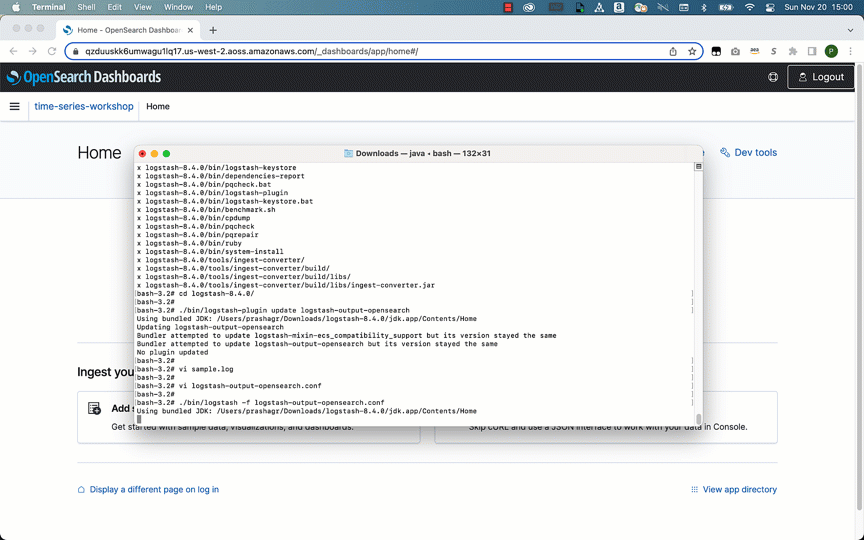Click Display a different page on log in
864x540 pixels.
point(148,489)
